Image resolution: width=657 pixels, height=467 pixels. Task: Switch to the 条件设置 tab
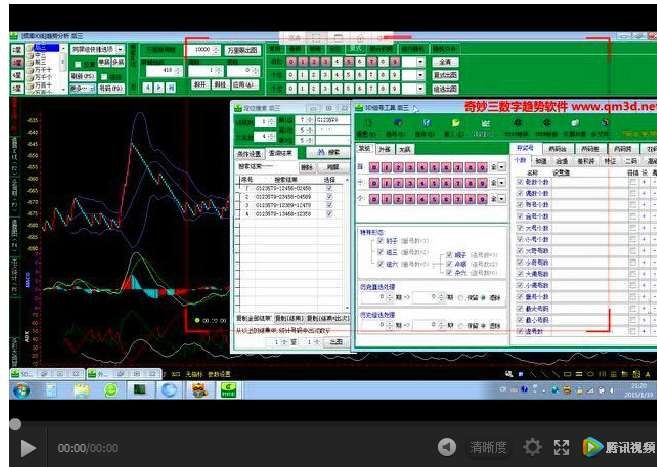pyautogui.click(x=248, y=154)
